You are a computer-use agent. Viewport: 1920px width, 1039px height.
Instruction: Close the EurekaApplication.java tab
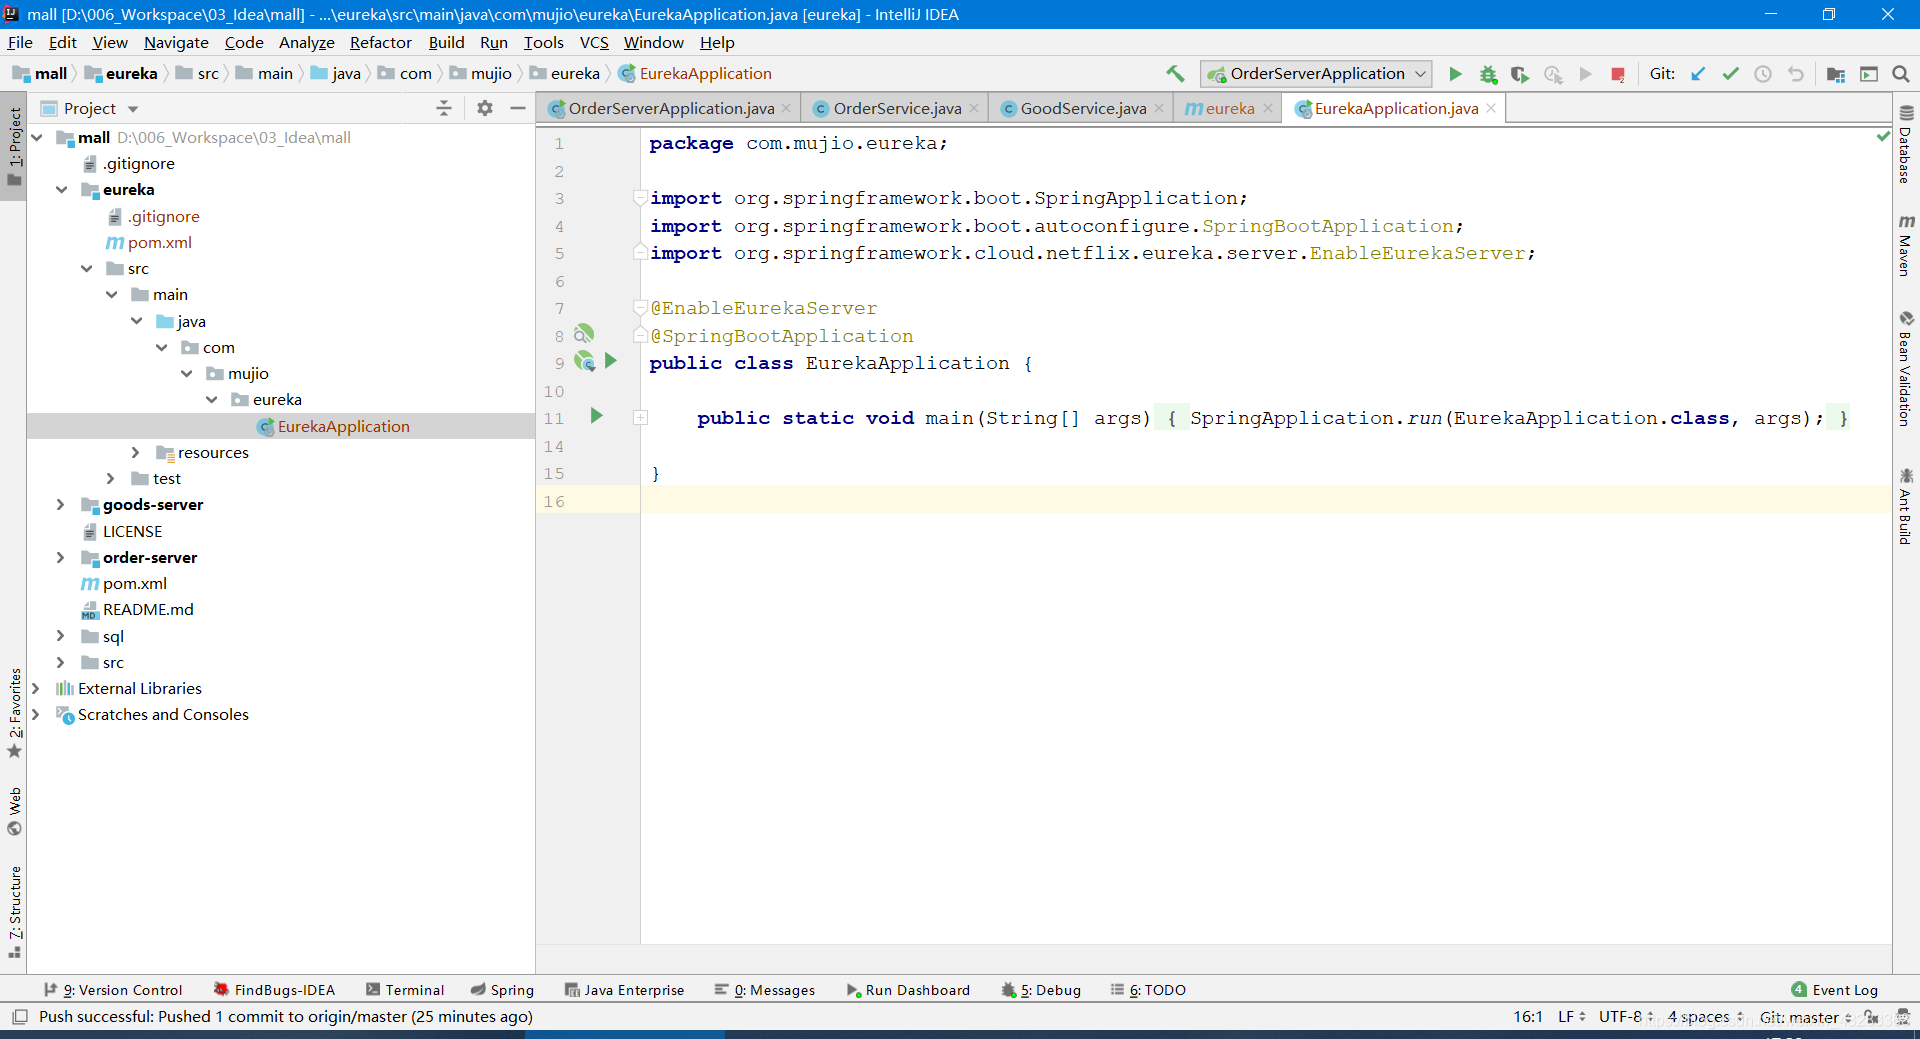pos(1491,108)
